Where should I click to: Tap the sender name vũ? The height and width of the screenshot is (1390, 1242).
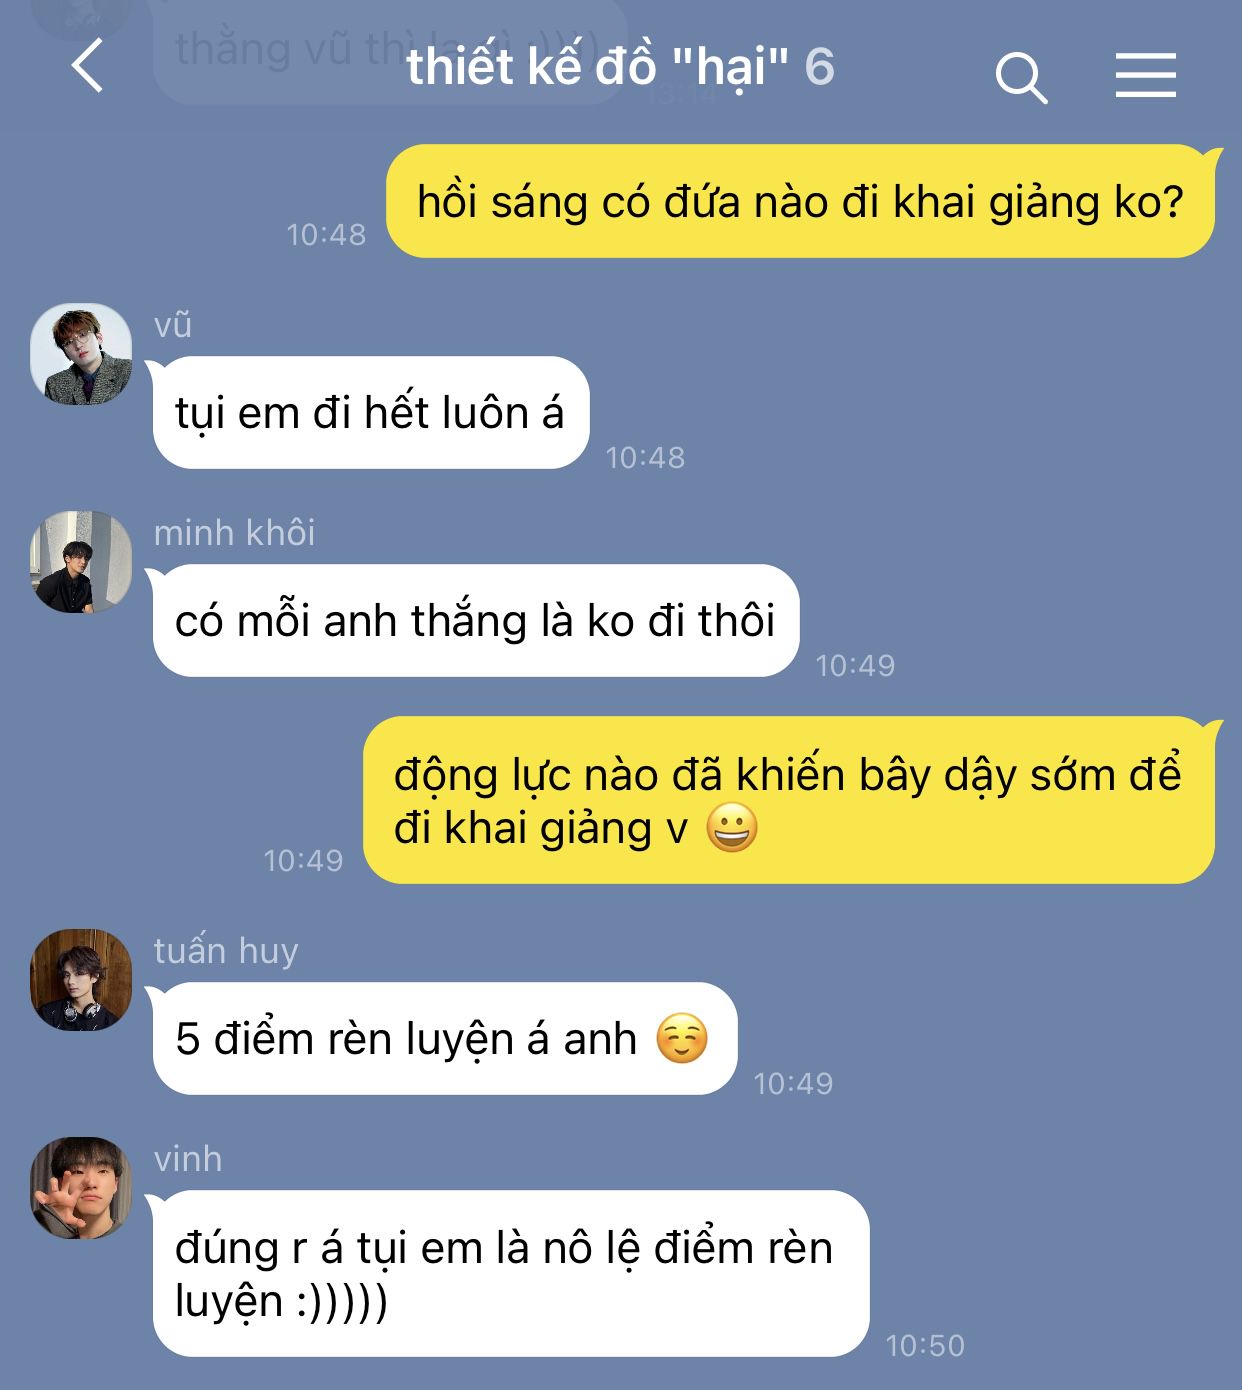[173, 325]
